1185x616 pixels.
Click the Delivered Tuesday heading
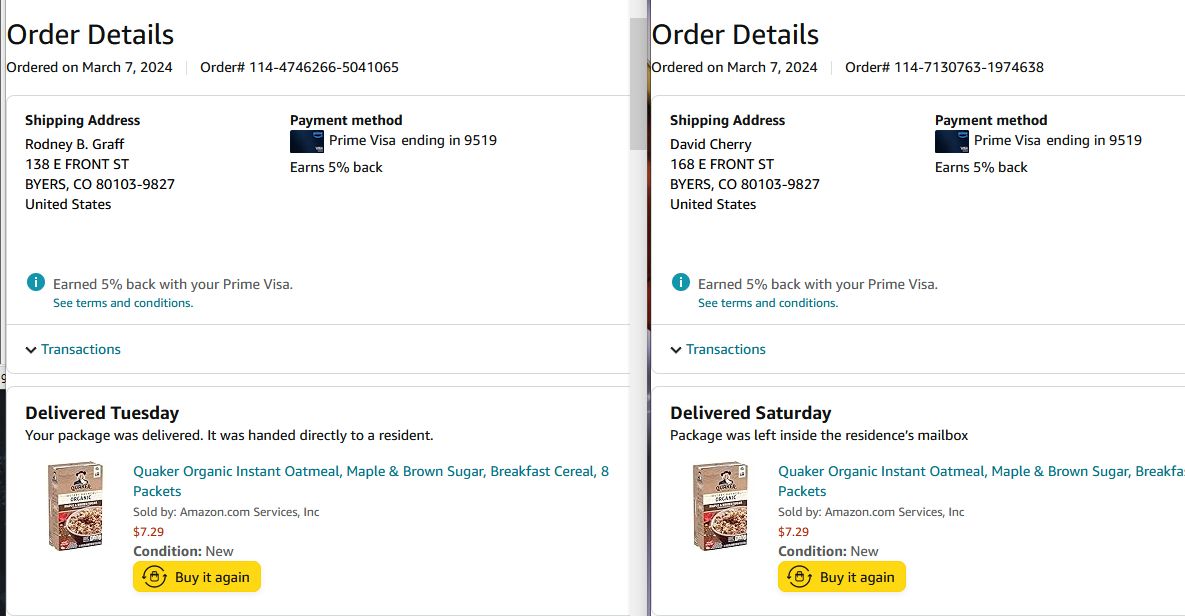102,413
